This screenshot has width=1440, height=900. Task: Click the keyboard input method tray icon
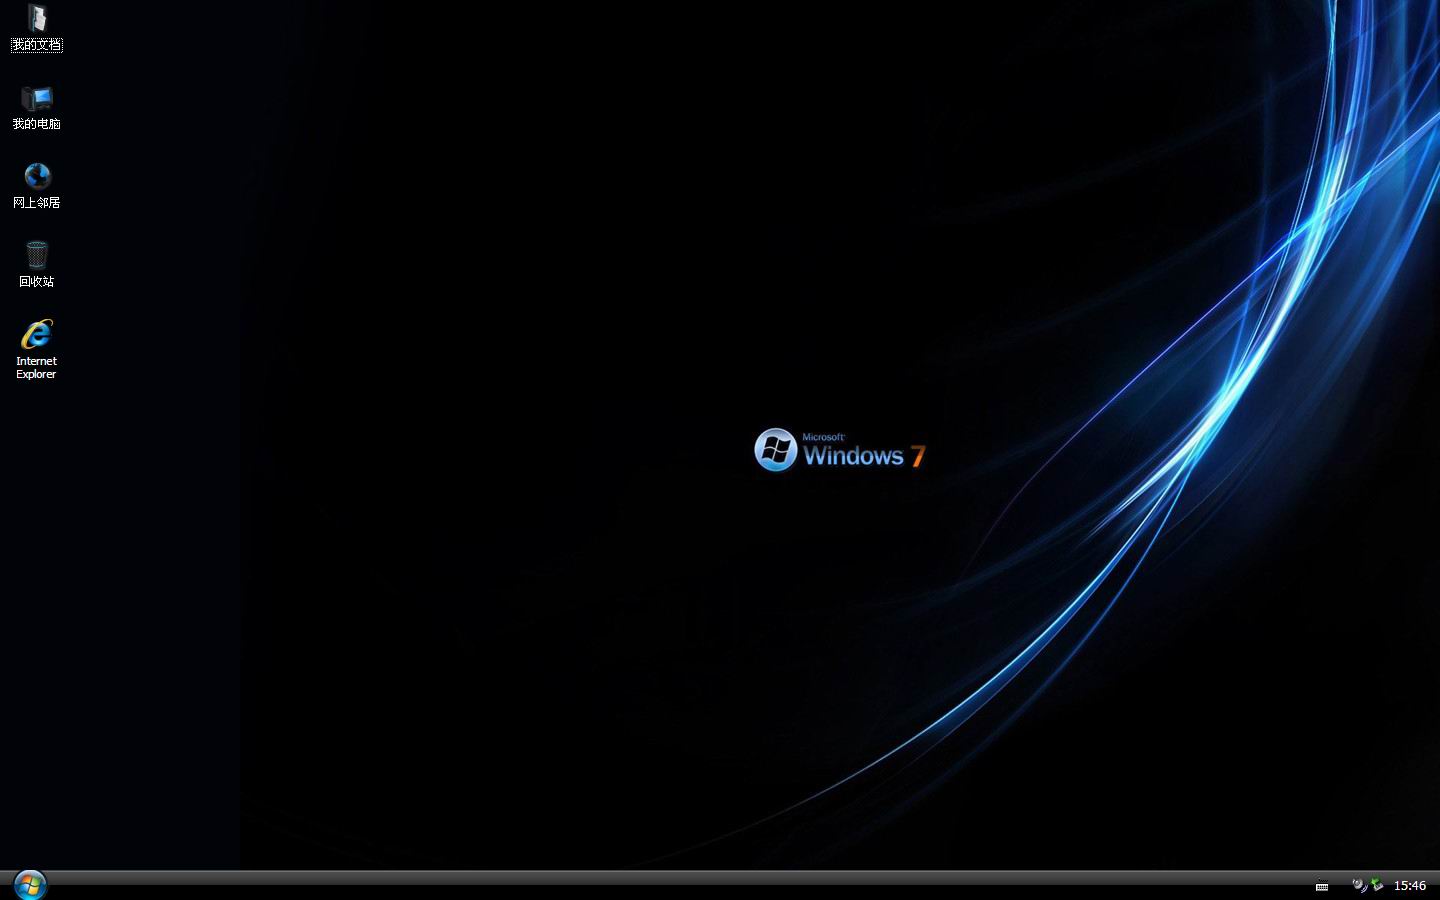coord(1322,885)
